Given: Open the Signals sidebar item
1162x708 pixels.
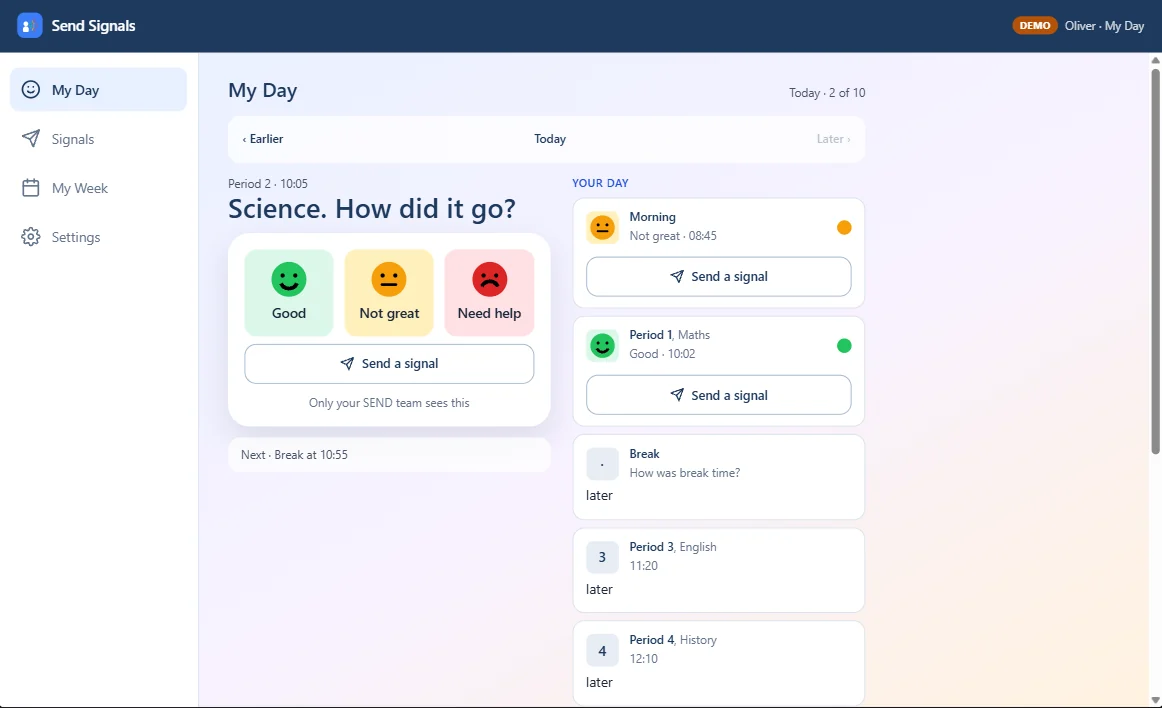Looking at the screenshot, I should coord(99,139).
